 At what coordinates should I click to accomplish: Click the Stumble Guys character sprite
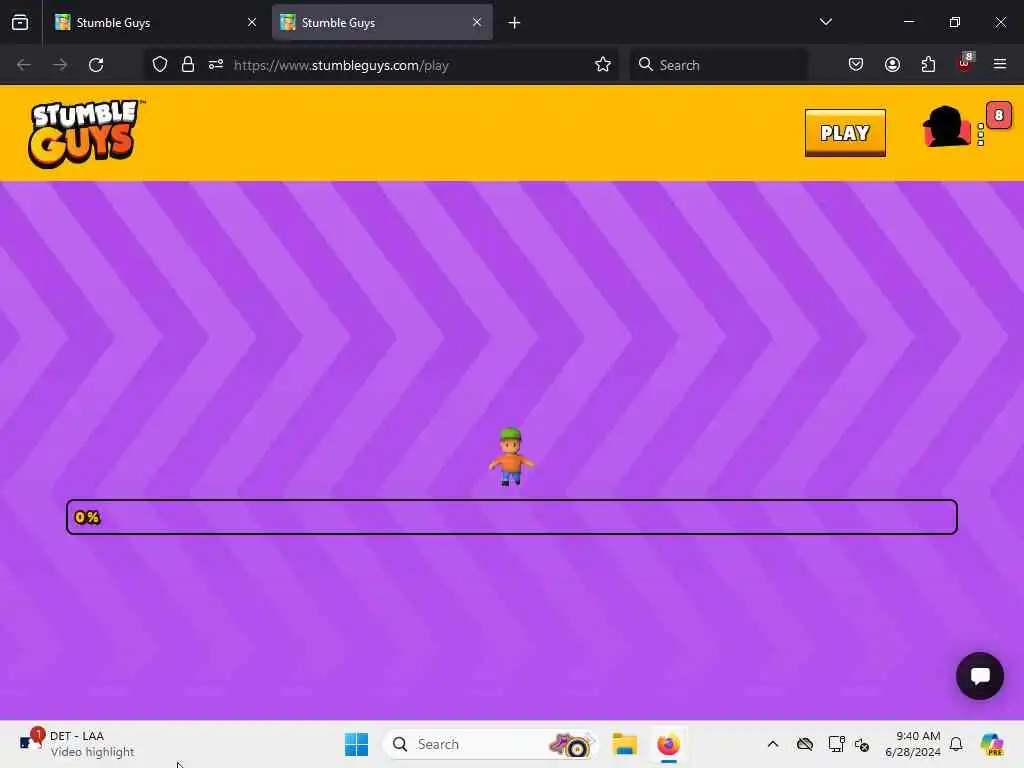pos(511,456)
